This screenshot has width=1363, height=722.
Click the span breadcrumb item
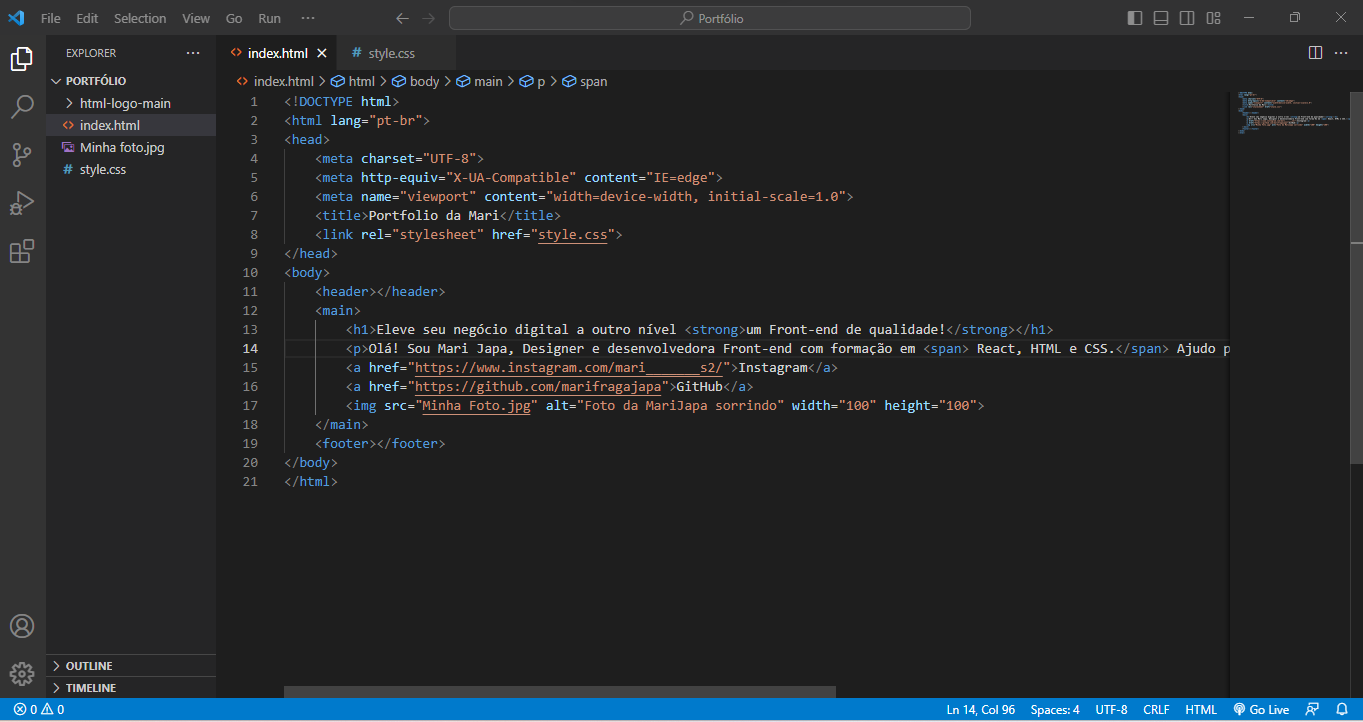585,81
